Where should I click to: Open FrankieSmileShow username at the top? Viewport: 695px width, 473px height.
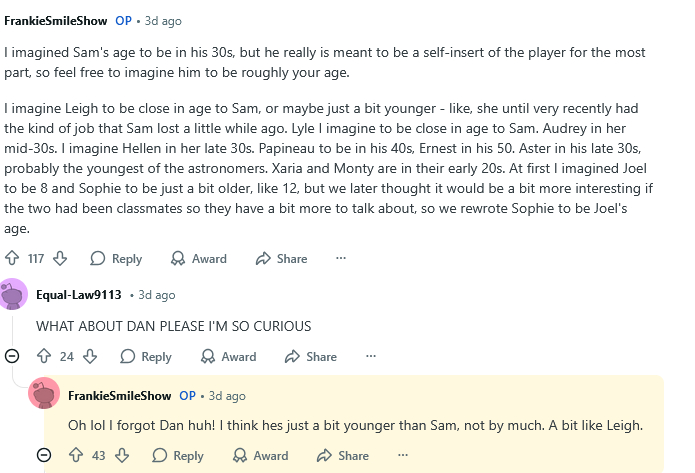point(56,20)
